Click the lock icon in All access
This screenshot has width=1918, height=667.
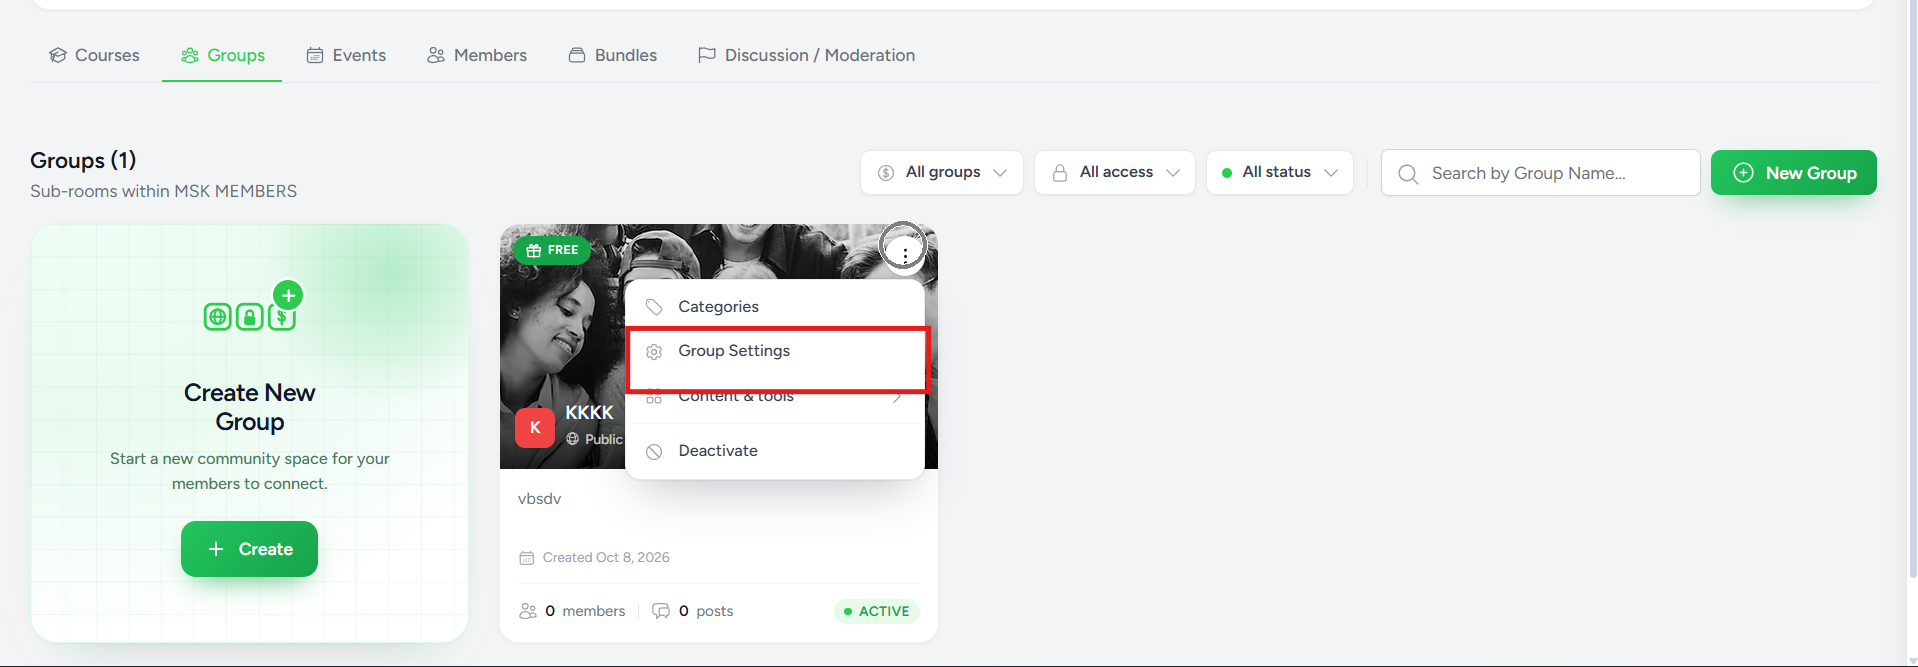(x=1060, y=173)
